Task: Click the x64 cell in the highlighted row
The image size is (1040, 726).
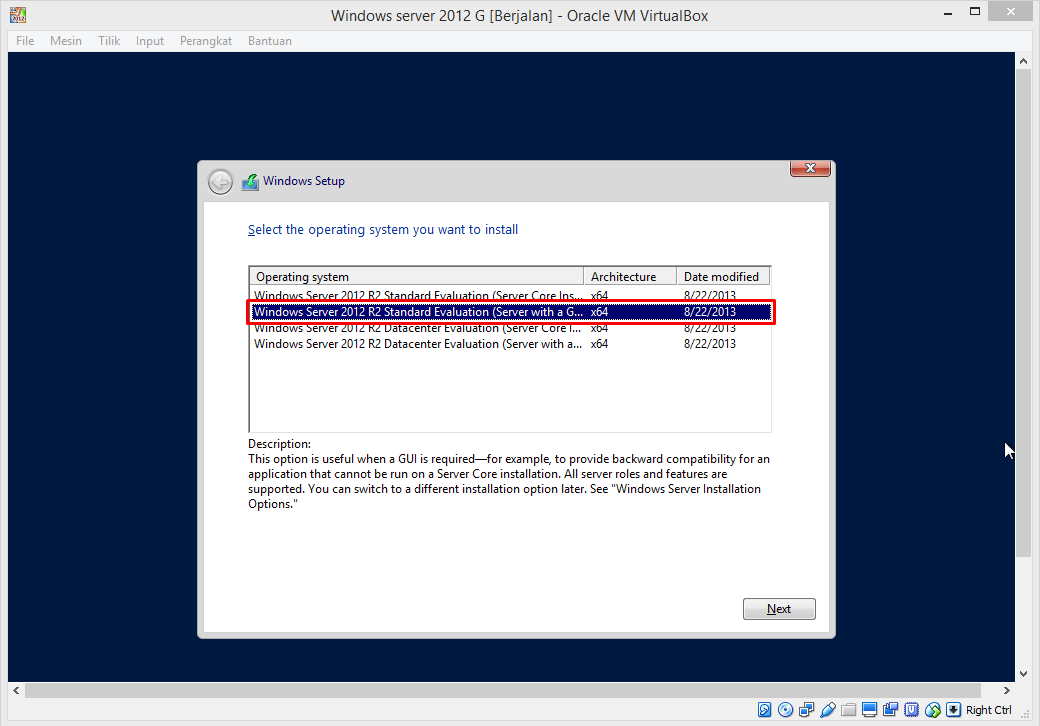Action: coord(600,312)
